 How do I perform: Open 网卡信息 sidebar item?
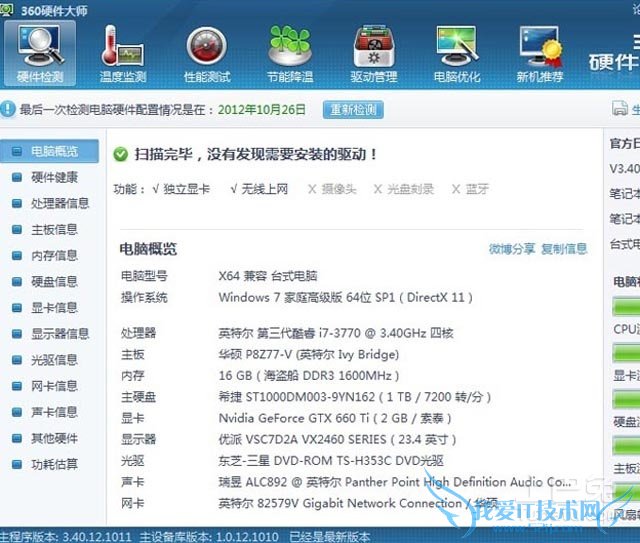coord(49,386)
